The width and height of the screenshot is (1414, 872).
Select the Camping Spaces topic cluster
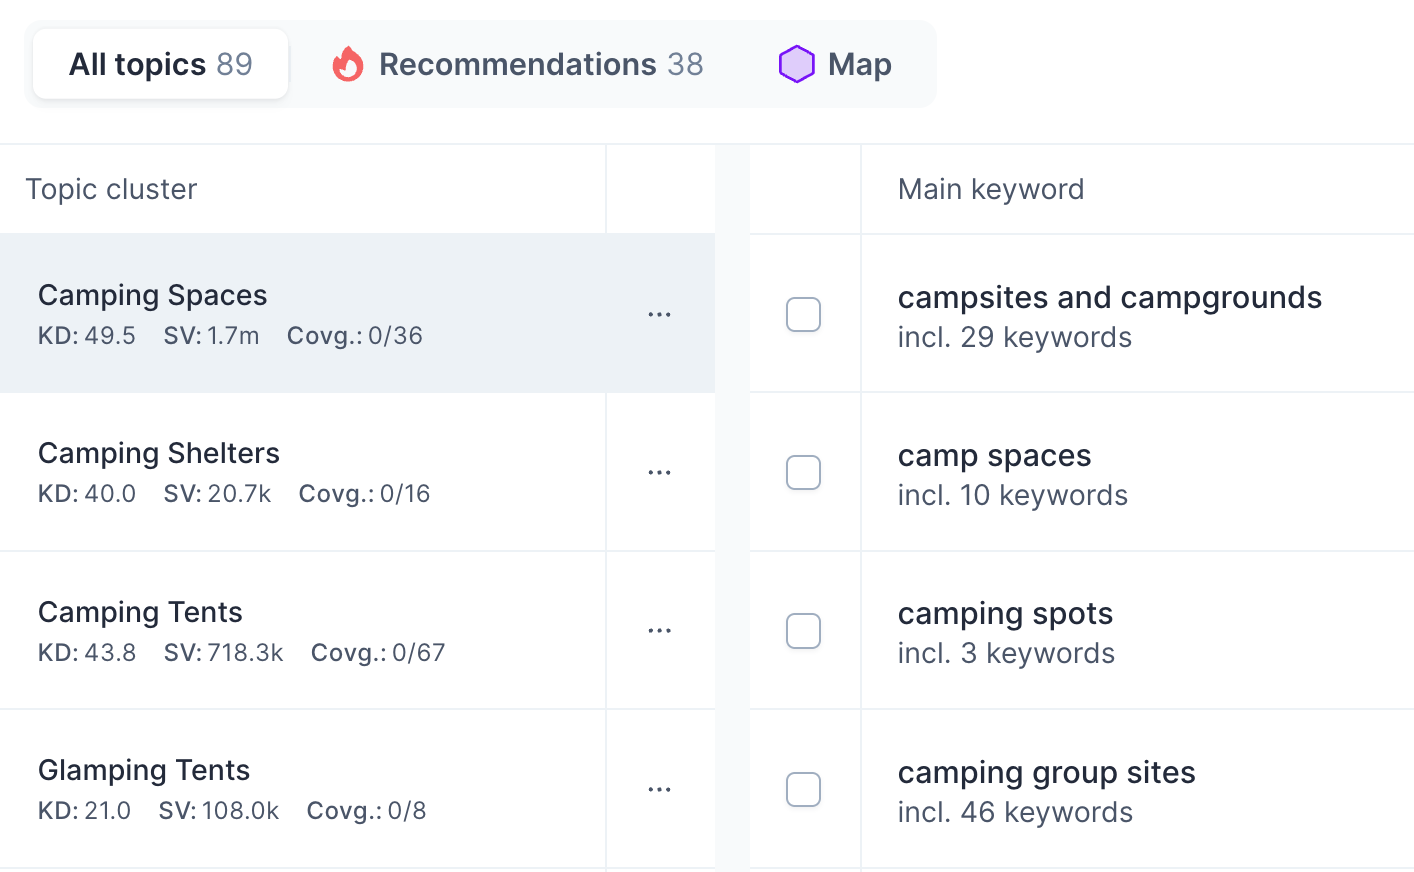point(153,296)
